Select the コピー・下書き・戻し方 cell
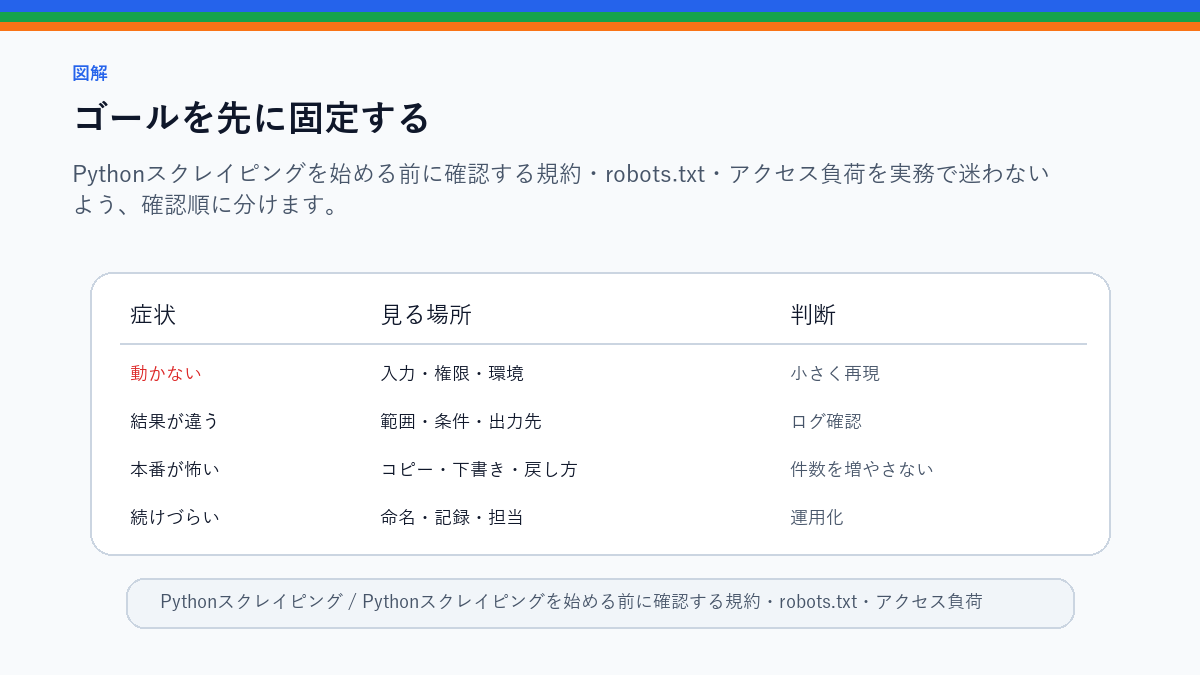Screen dimensions: 1200x675 point(479,469)
